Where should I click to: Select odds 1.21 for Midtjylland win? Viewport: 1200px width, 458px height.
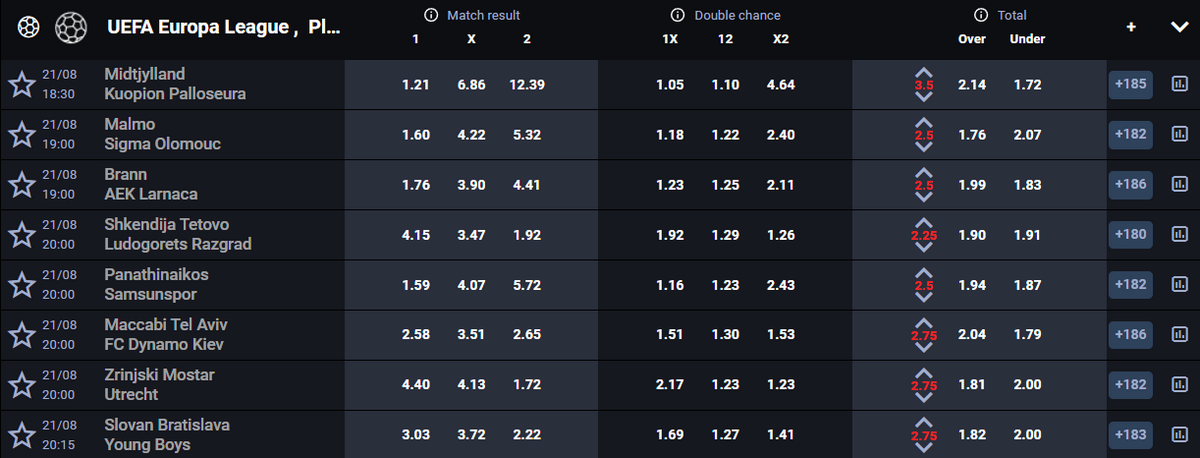pos(415,85)
